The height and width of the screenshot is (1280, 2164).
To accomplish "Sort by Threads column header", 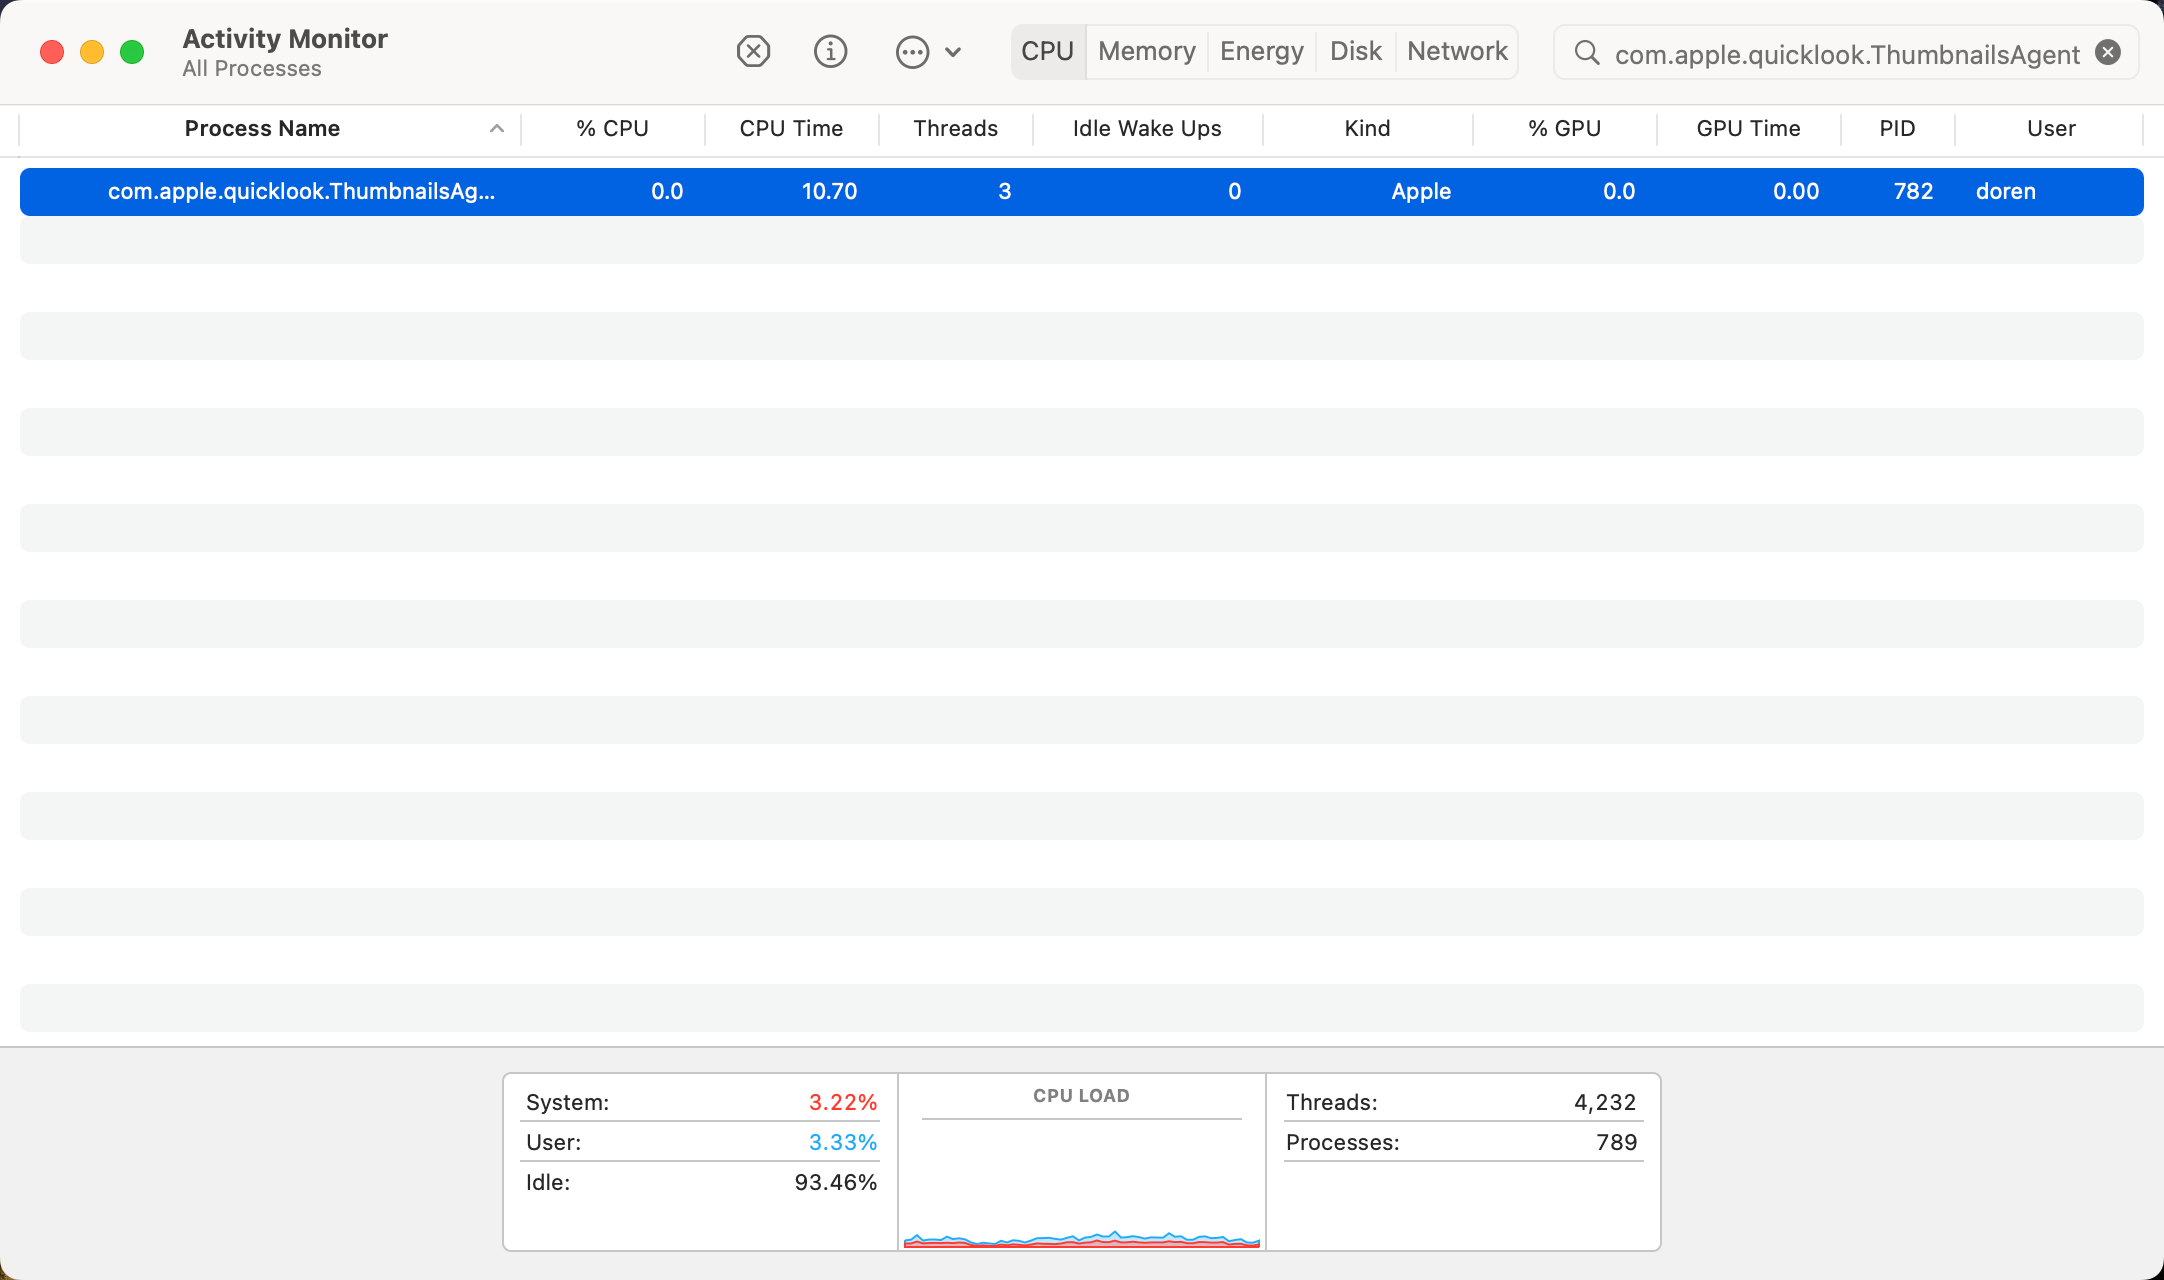I will [955, 128].
